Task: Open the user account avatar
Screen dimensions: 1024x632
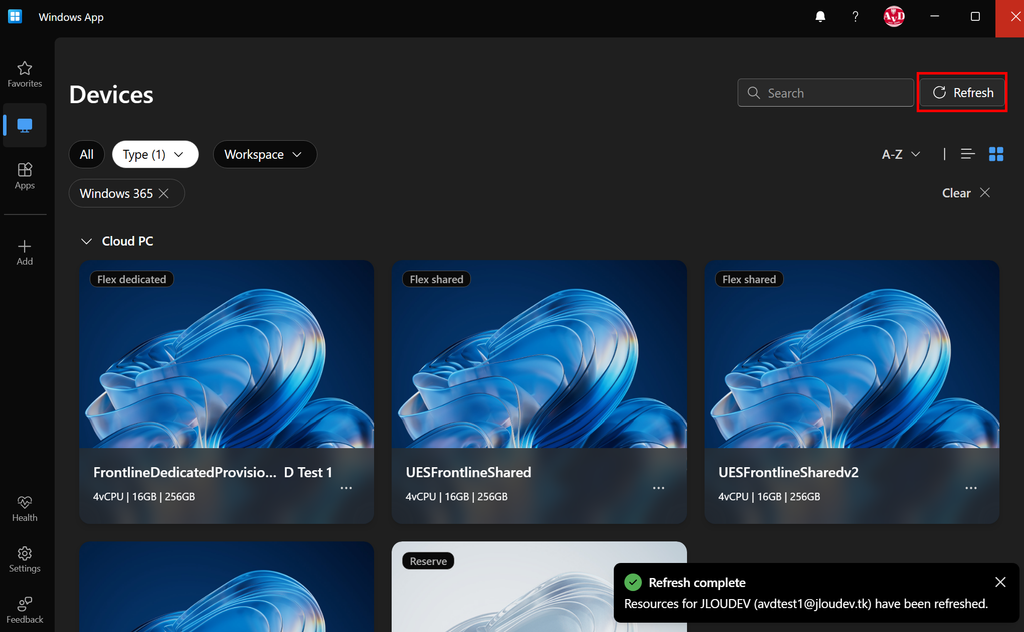Action: tap(894, 16)
